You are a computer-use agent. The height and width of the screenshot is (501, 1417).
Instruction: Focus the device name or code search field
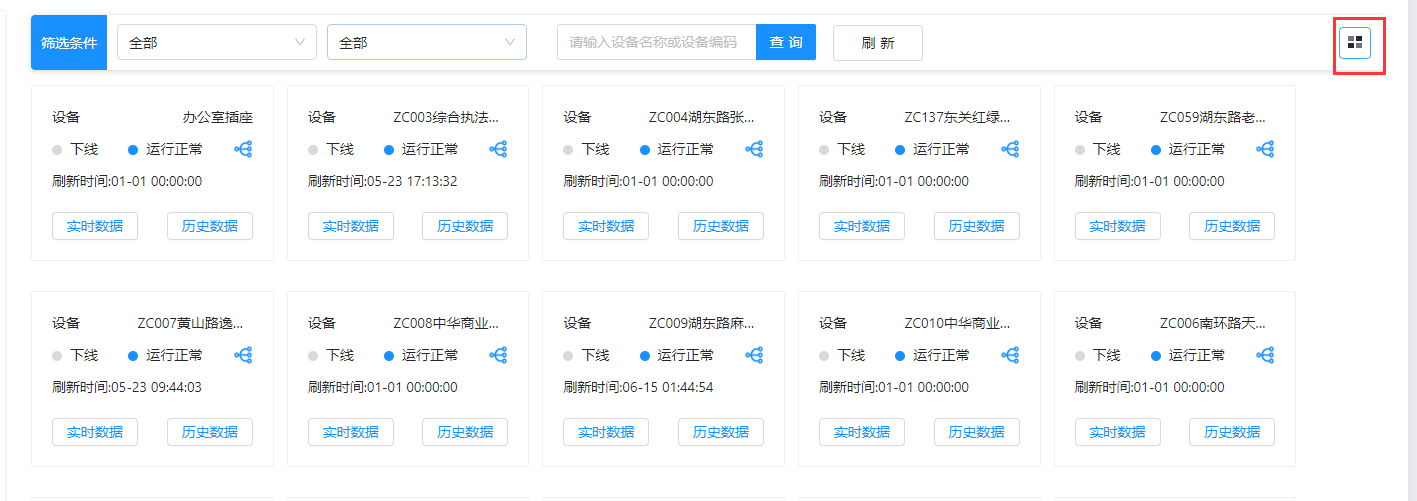(x=656, y=42)
